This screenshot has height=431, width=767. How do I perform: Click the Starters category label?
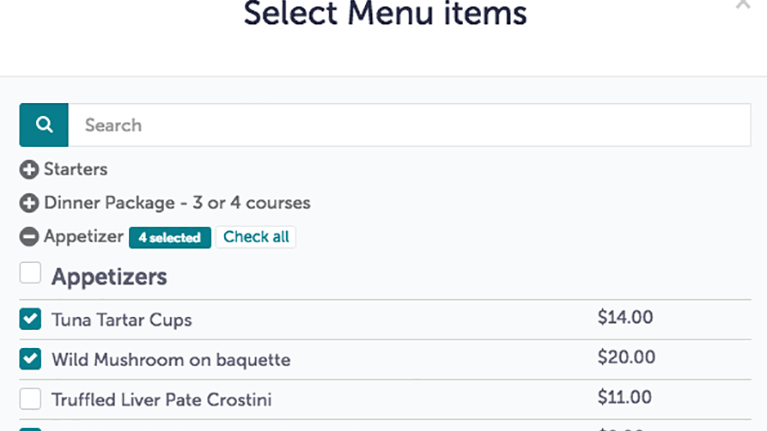pos(75,169)
